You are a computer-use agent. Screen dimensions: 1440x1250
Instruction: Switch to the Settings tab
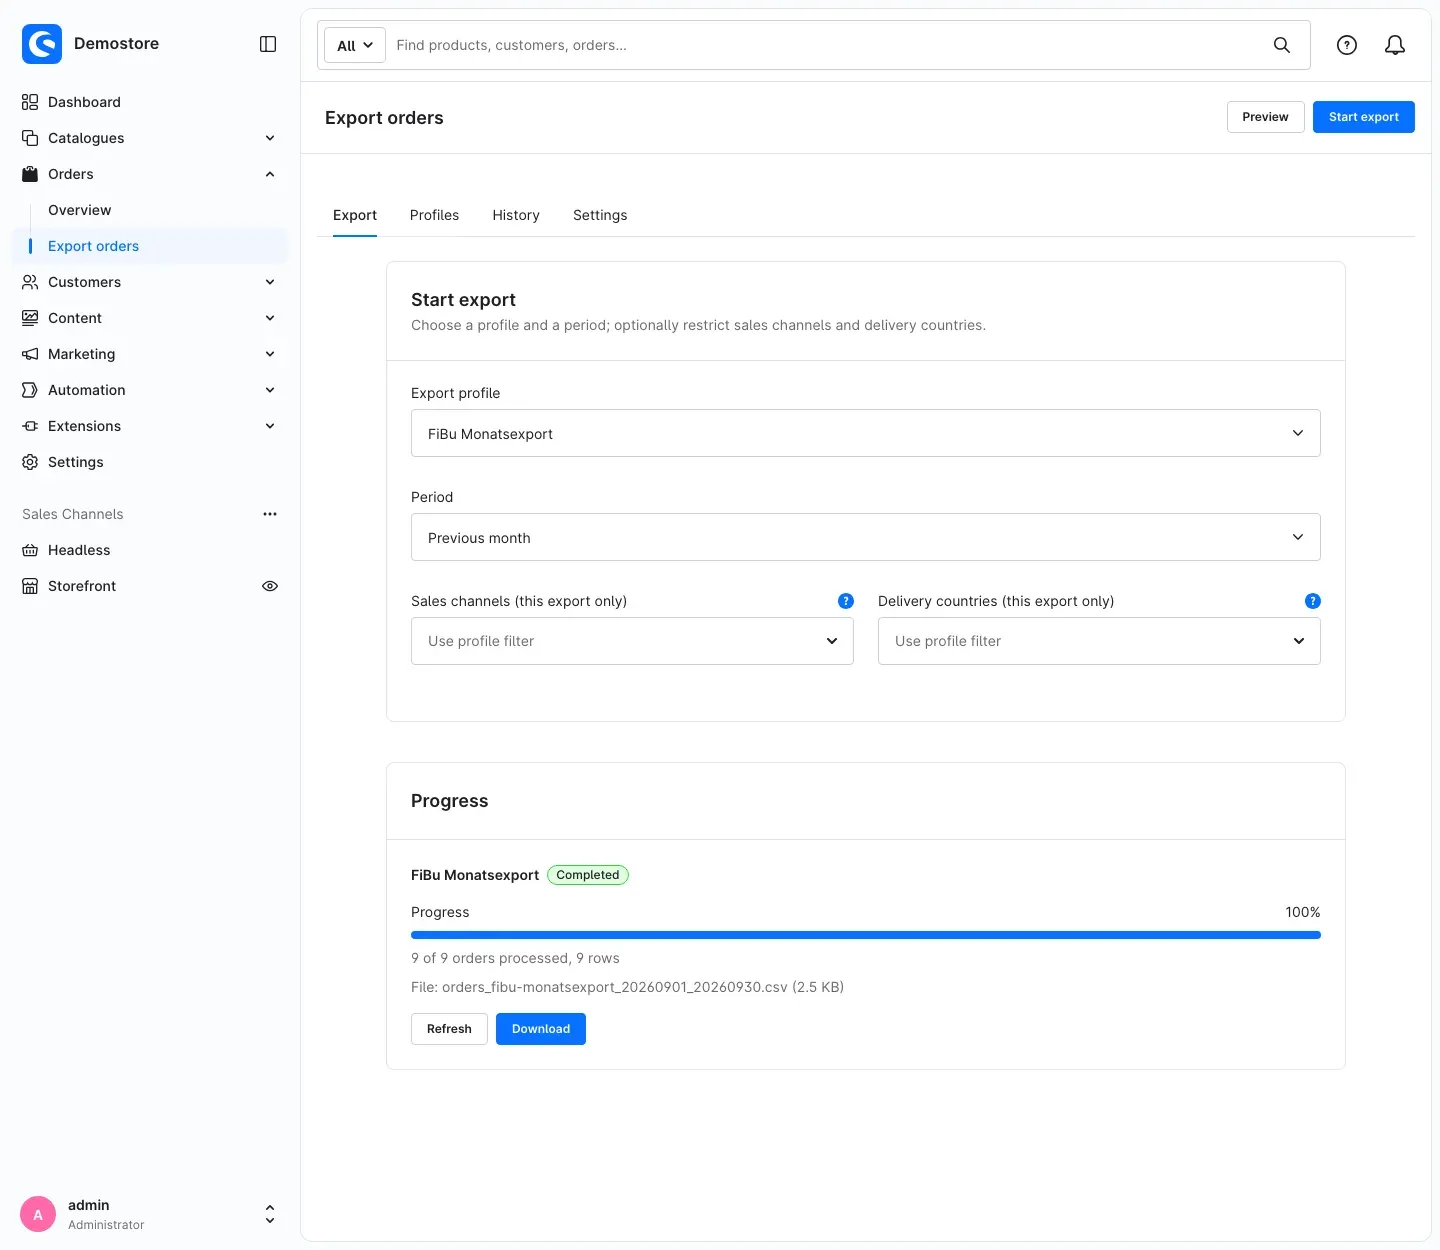tap(600, 215)
